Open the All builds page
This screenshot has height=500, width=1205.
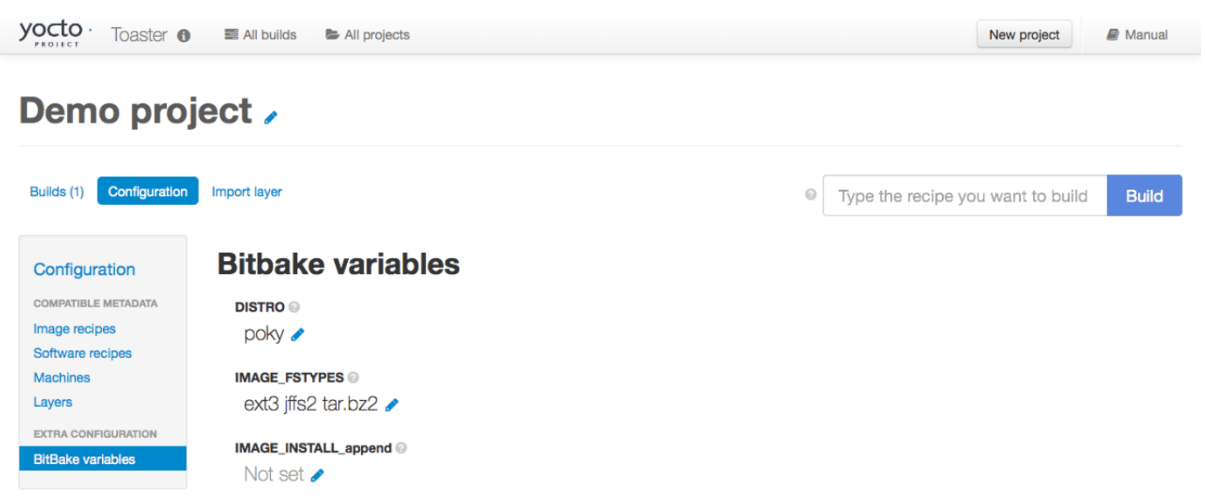[x=261, y=35]
